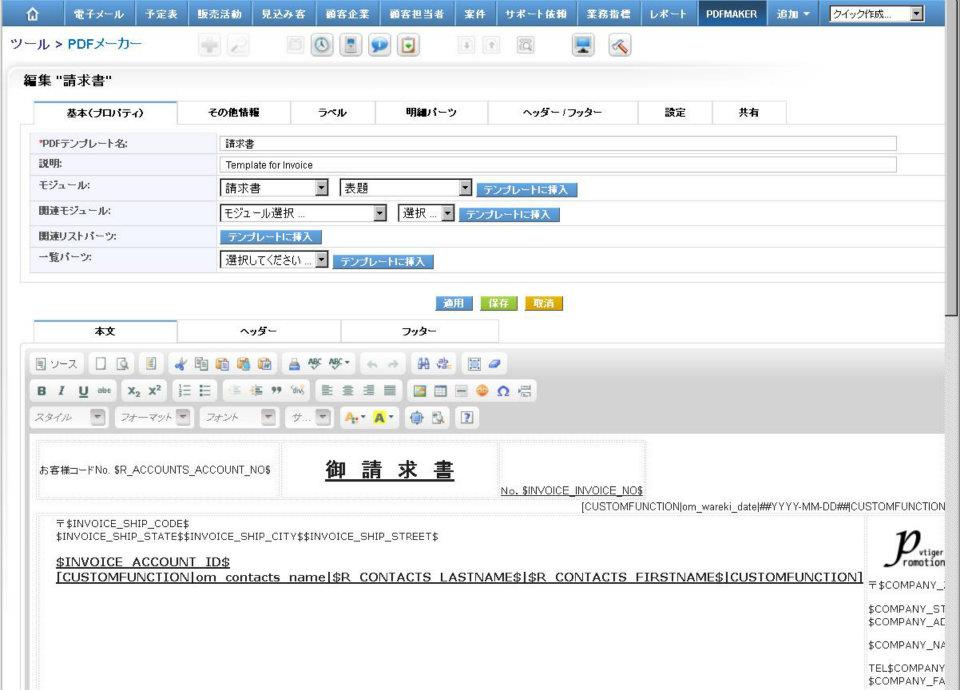Insert smiley icon

[x=482, y=391]
